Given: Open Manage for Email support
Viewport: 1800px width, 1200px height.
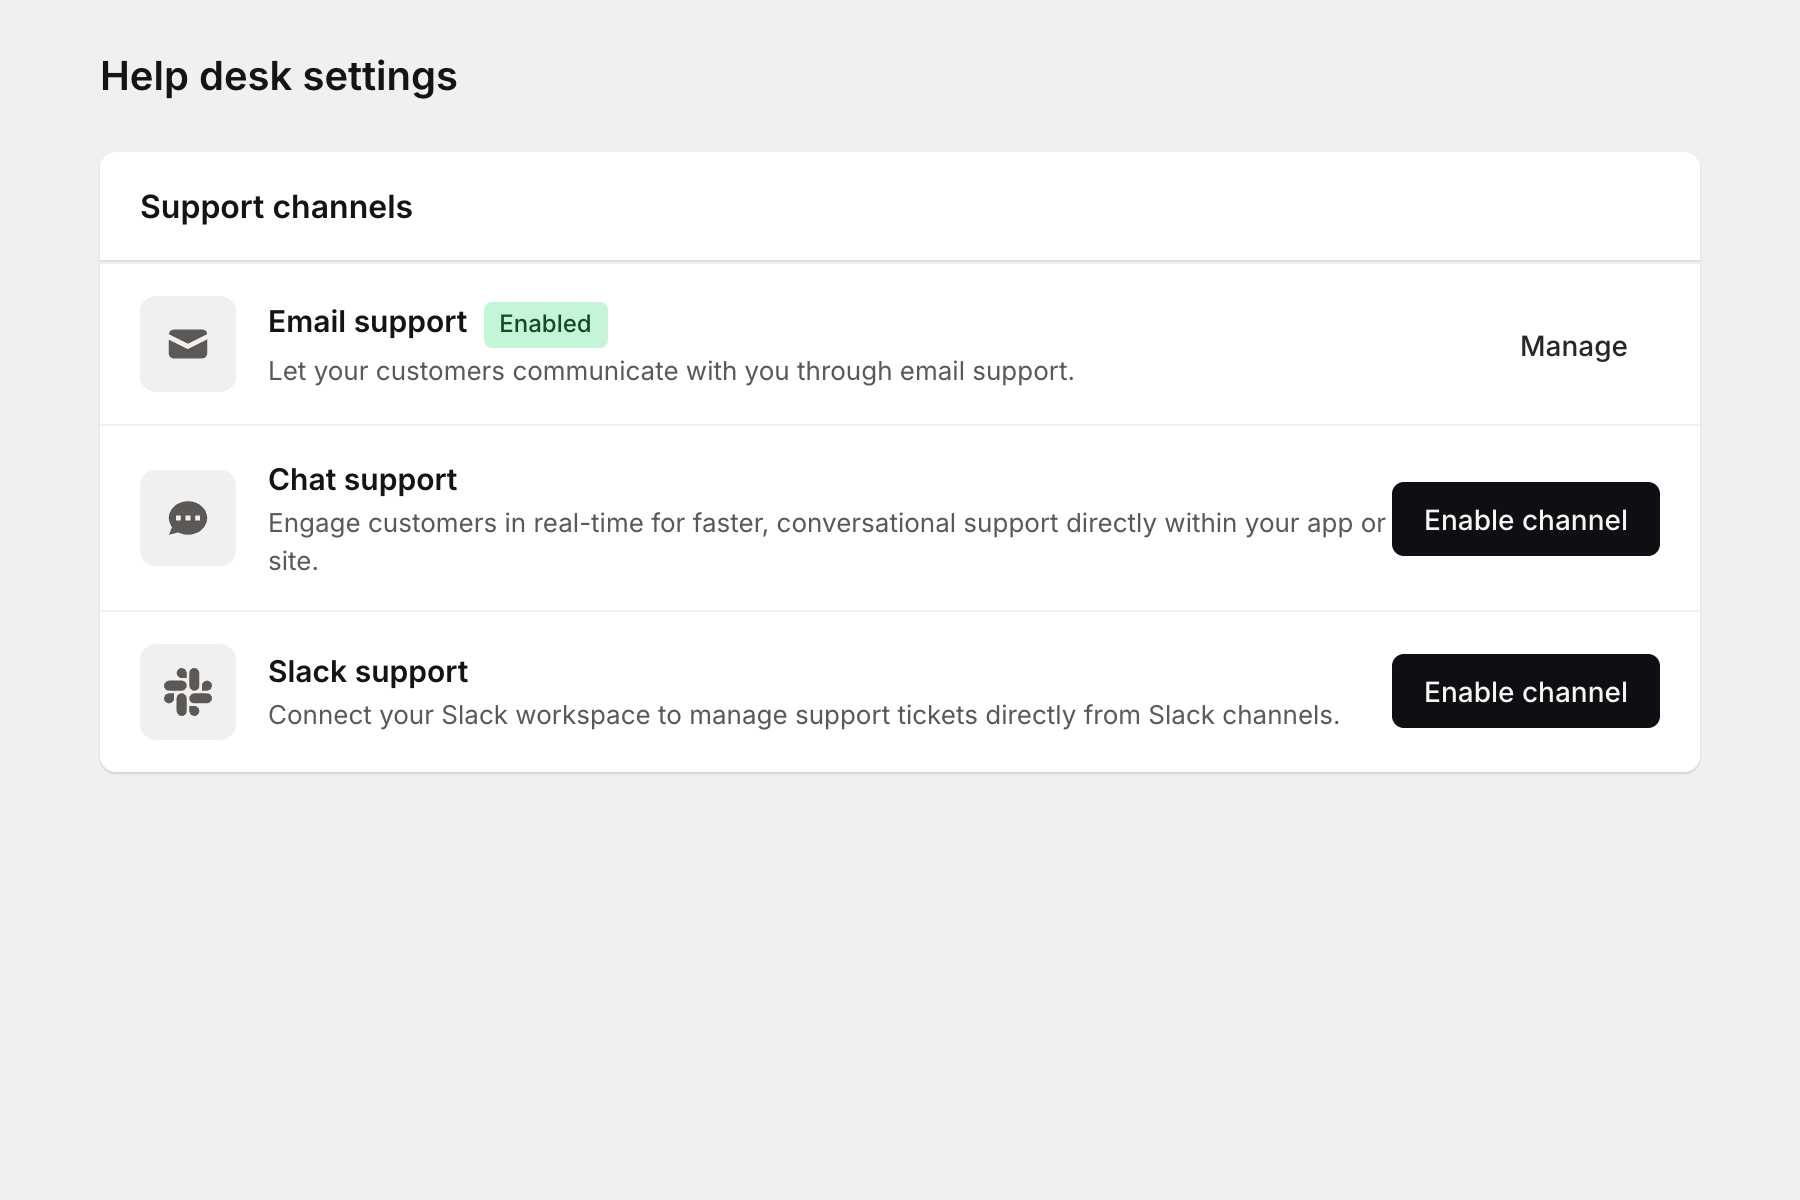Looking at the screenshot, I should (x=1573, y=346).
